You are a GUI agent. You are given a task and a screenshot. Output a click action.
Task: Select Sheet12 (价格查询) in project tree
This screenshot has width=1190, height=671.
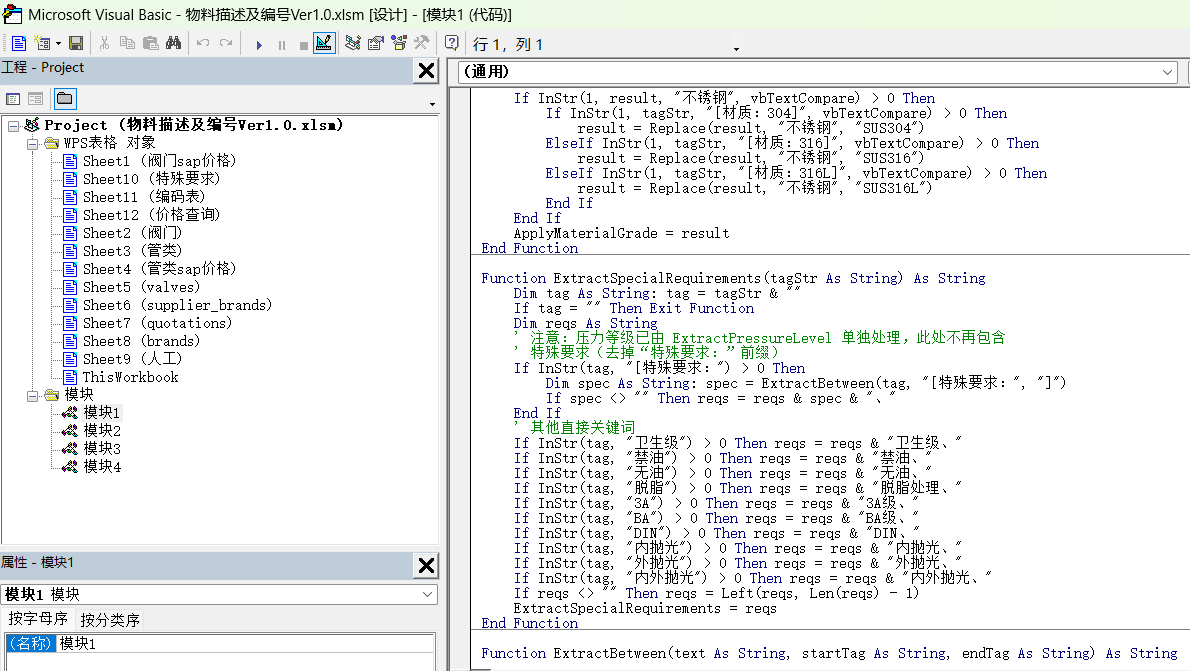(x=150, y=215)
